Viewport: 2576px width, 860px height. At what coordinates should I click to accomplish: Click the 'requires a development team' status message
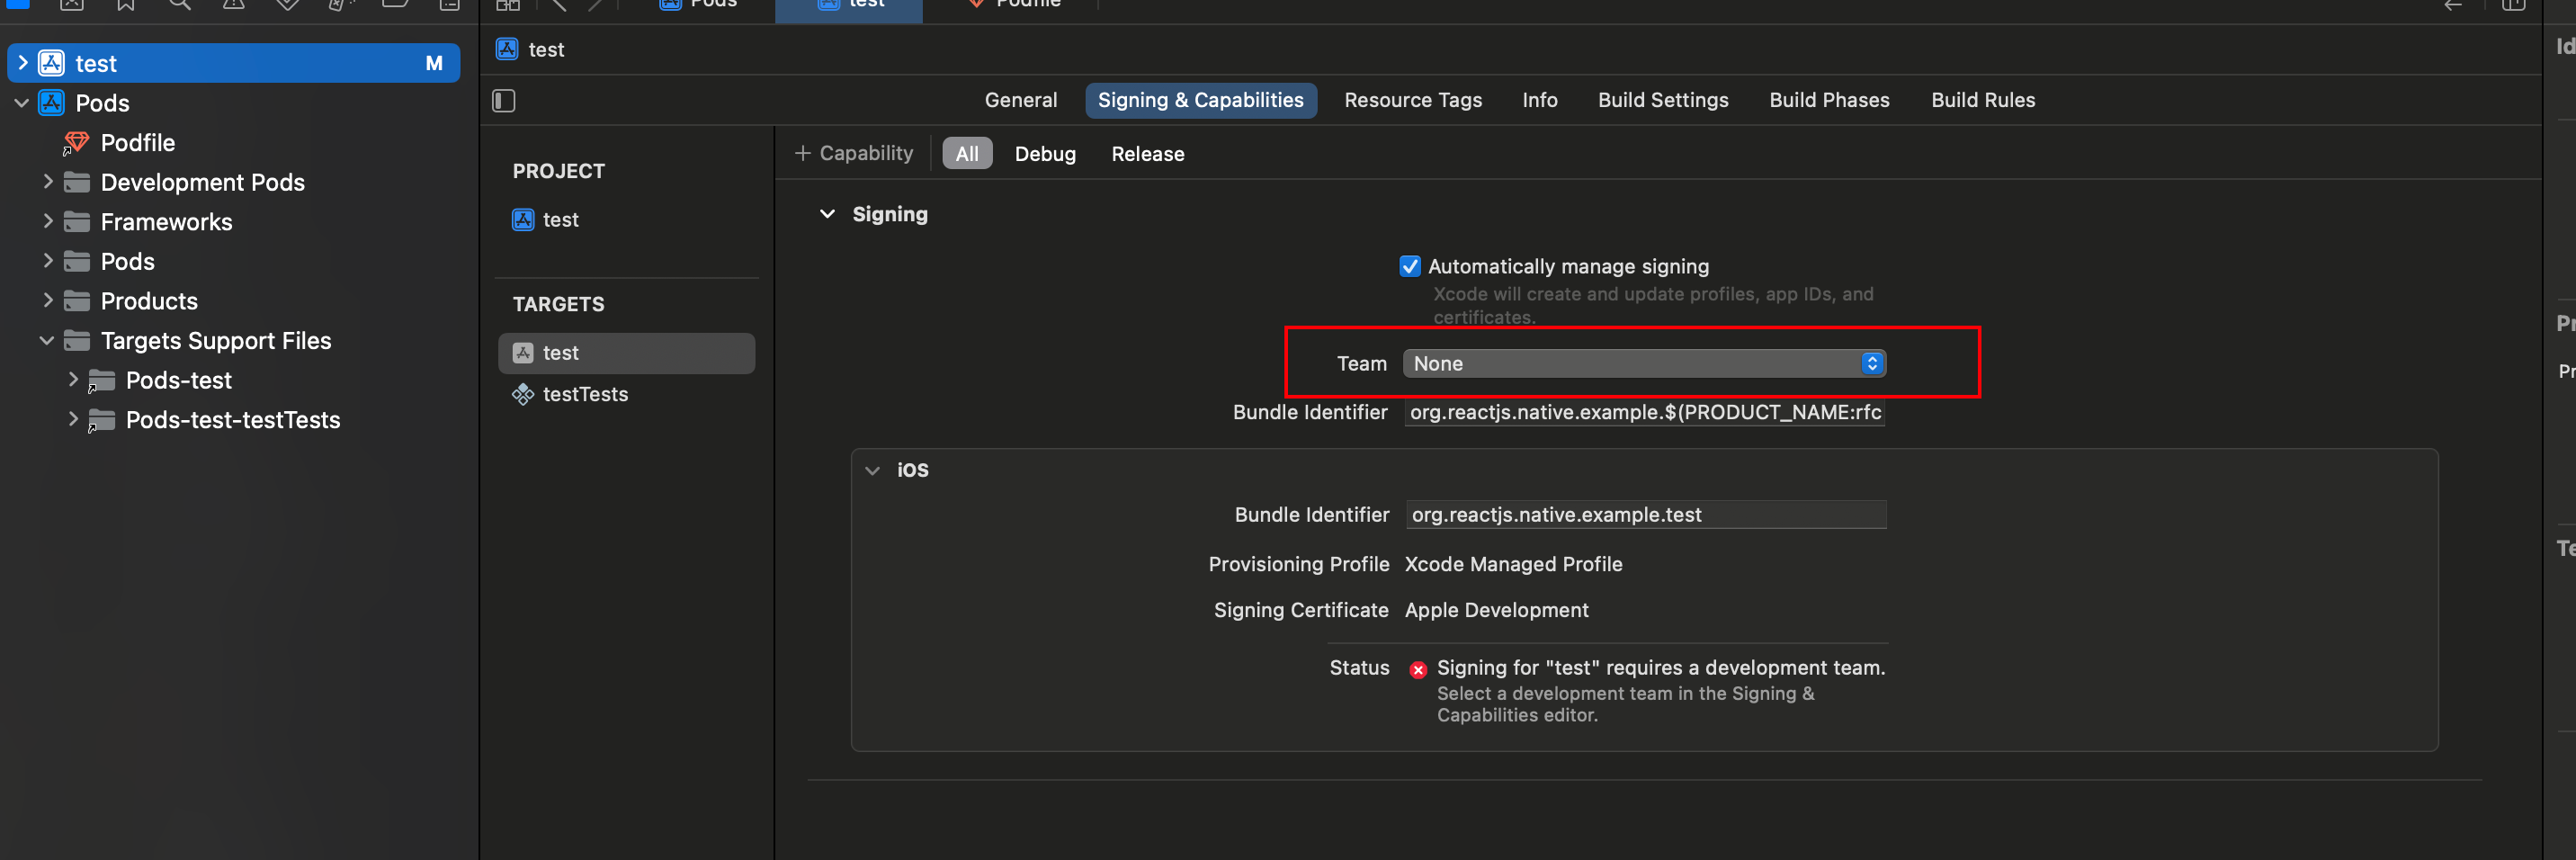(1661, 668)
